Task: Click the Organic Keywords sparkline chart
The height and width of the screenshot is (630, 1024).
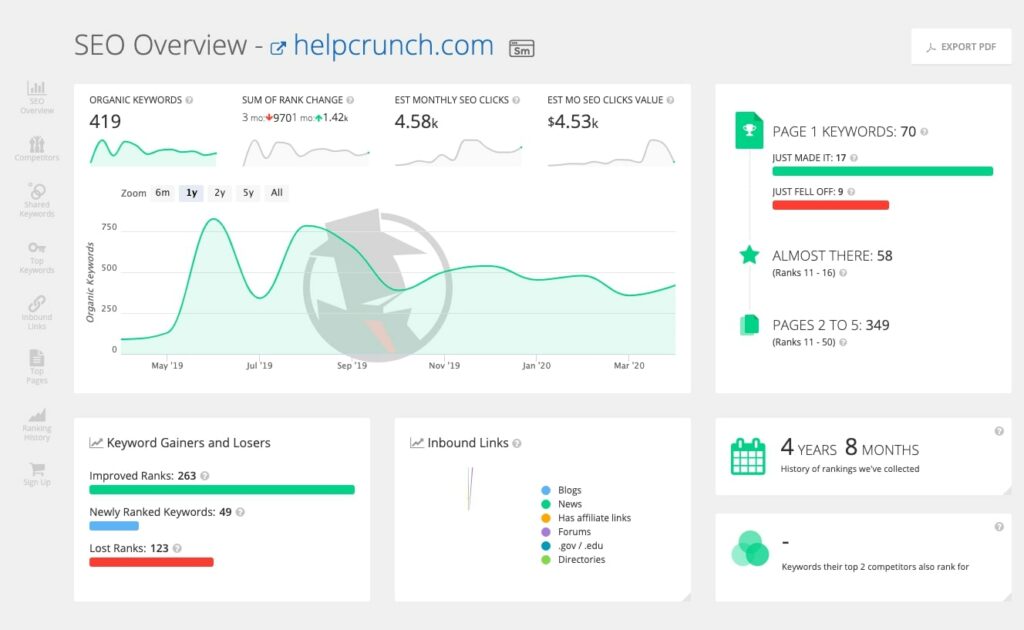Action: [x=153, y=152]
